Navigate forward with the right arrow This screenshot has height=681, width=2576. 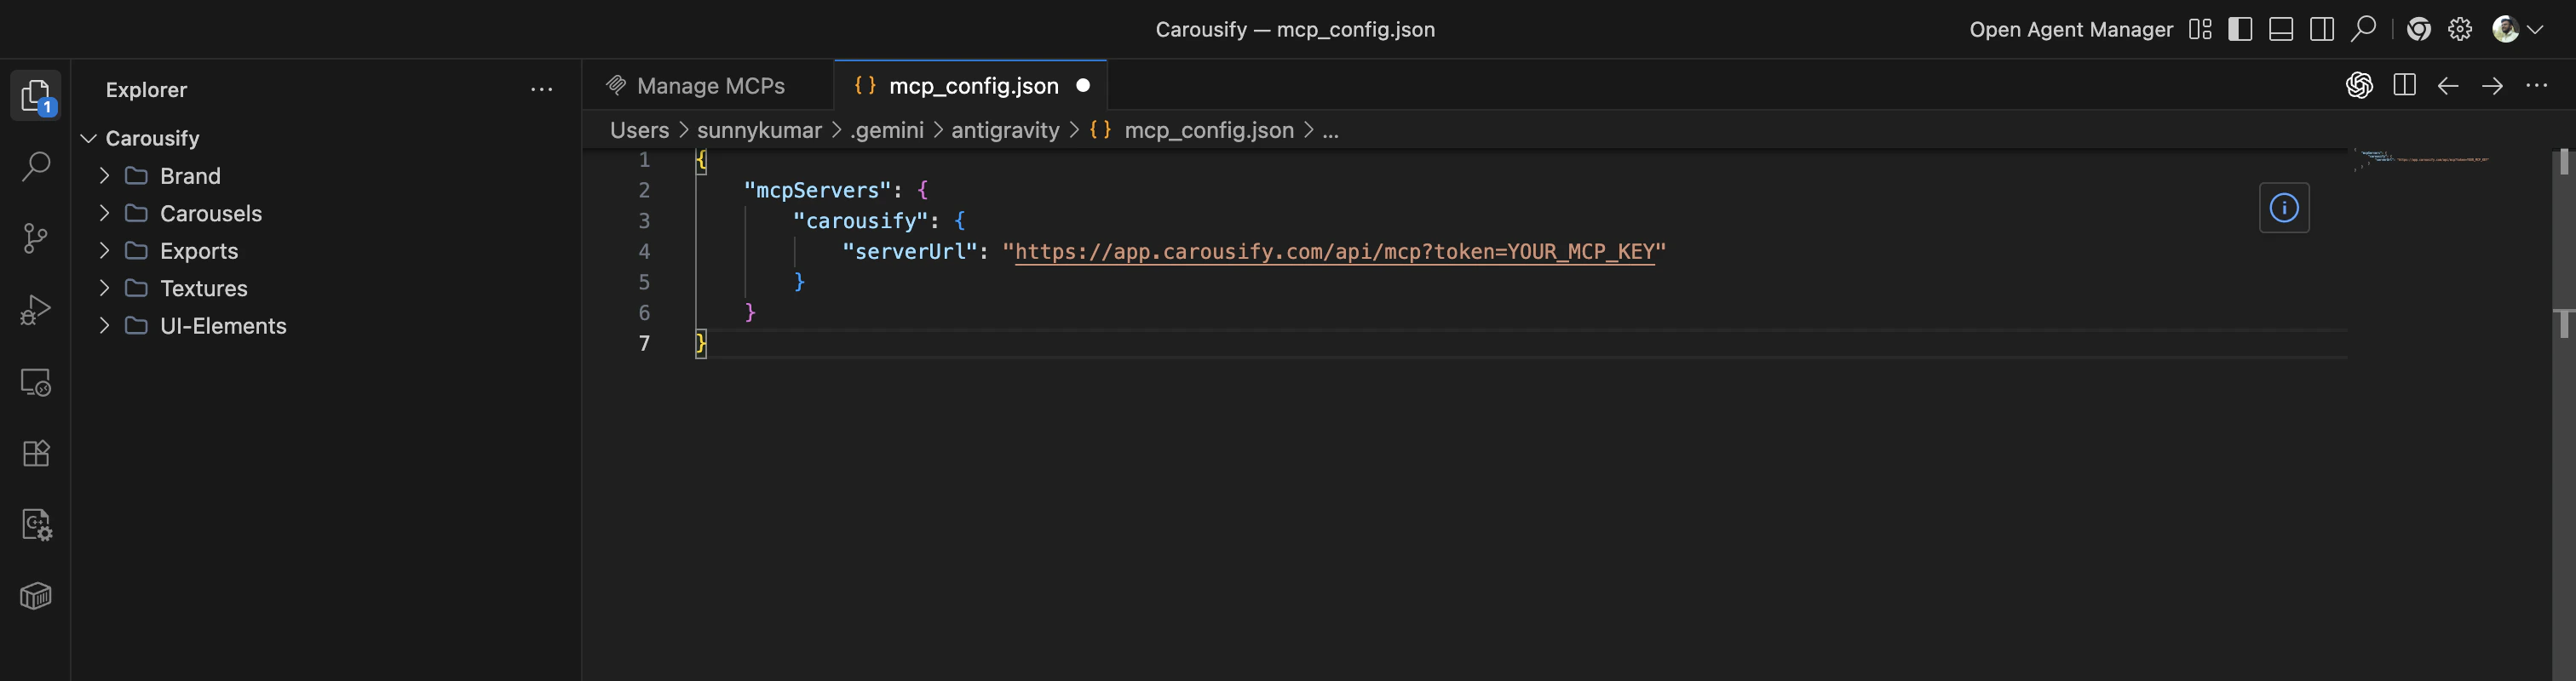click(x=2492, y=86)
